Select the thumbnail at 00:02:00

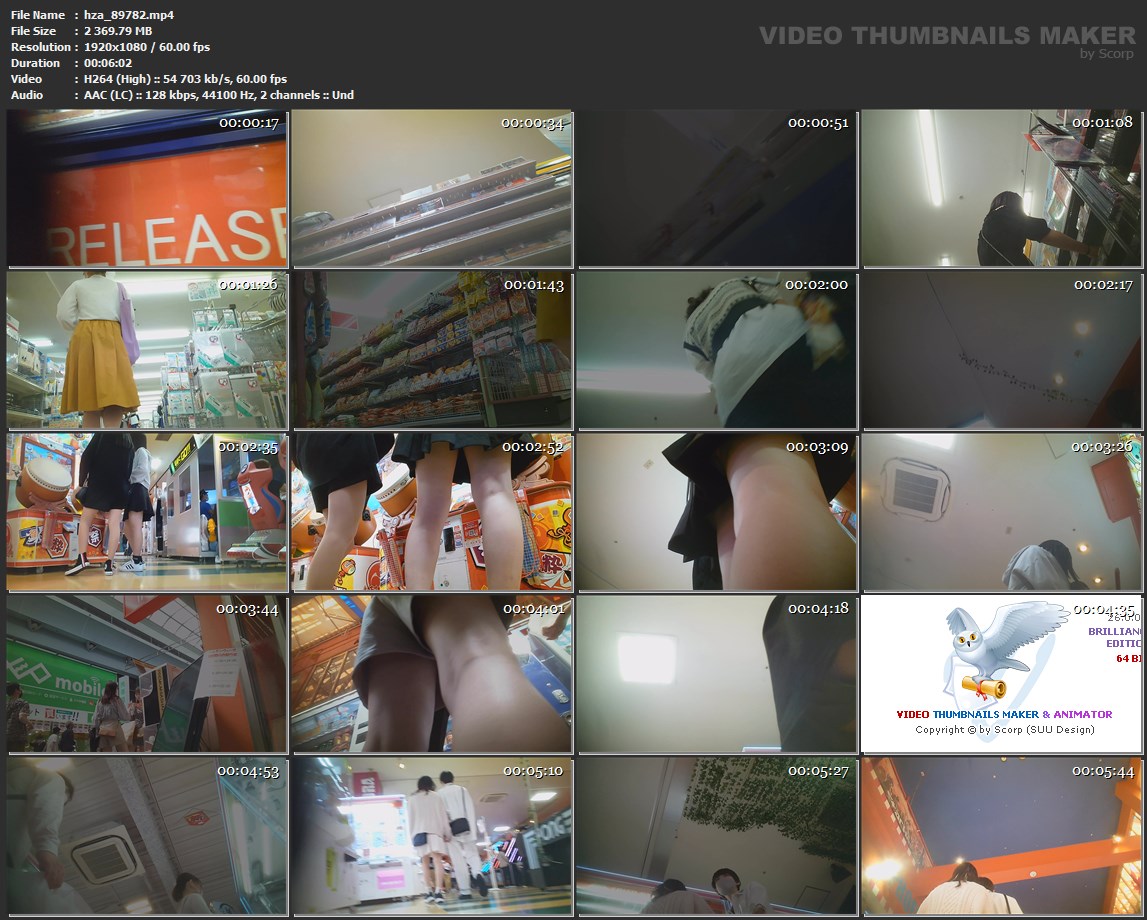click(x=717, y=350)
